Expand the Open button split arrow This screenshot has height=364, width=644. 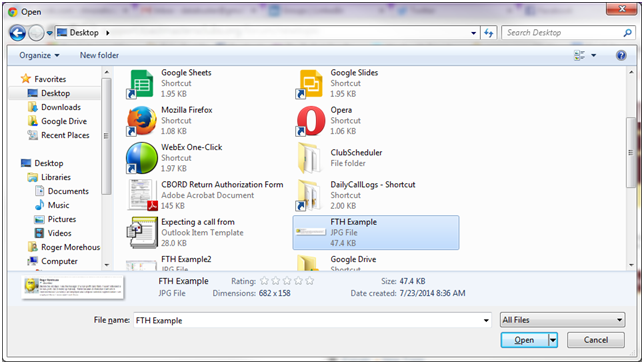pos(553,340)
